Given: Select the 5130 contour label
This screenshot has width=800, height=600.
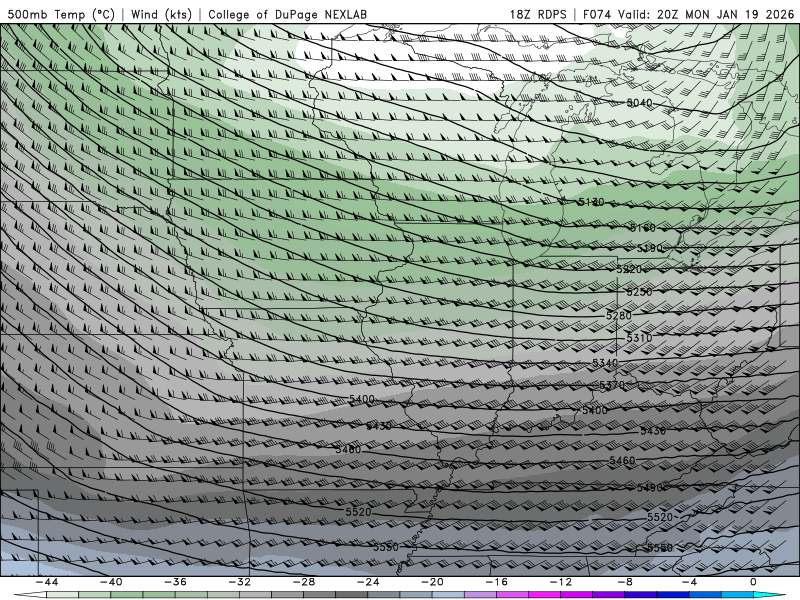Looking at the screenshot, I should 591,202.
